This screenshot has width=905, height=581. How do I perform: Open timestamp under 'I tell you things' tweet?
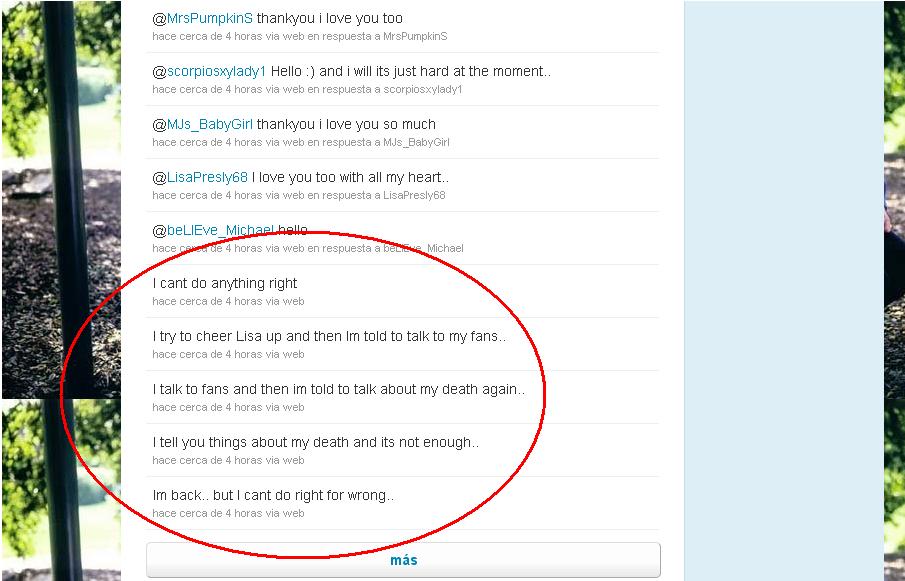[208, 461]
